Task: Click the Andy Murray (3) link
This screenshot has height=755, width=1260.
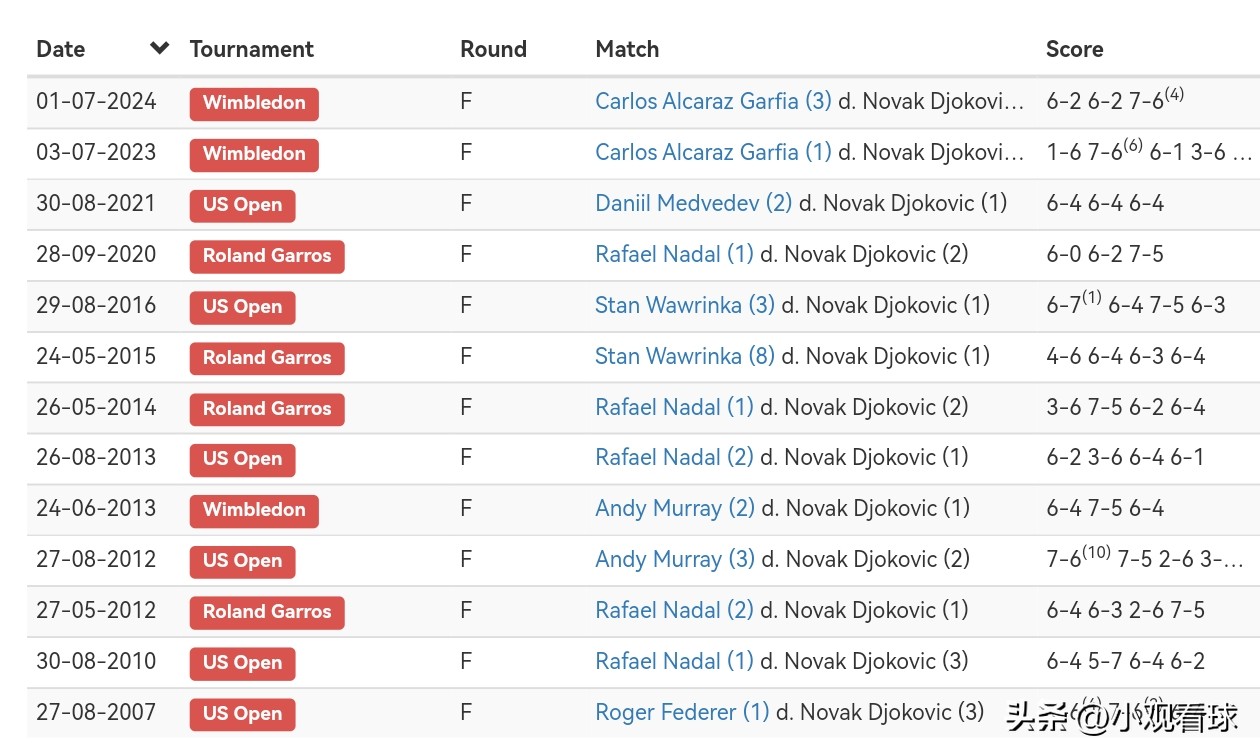Action: [x=675, y=559]
